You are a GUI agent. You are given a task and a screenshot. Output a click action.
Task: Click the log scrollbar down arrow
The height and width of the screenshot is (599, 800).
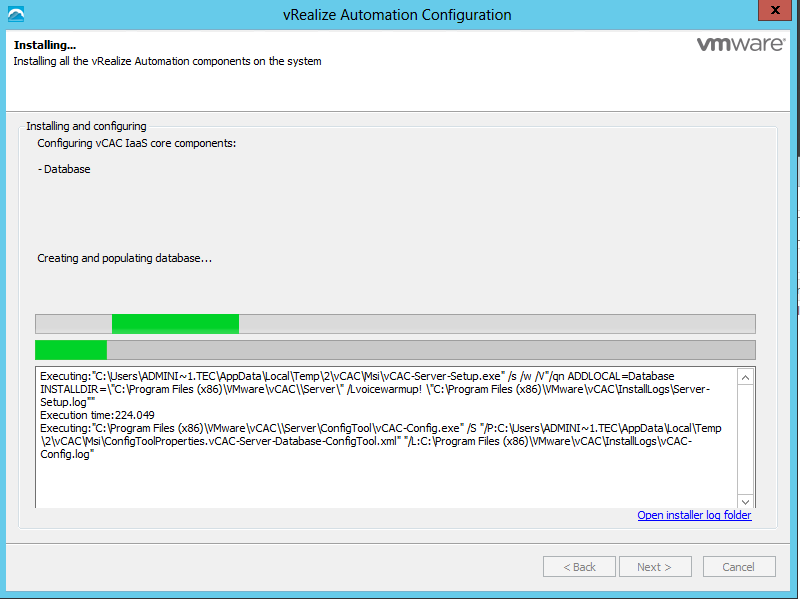click(x=745, y=501)
